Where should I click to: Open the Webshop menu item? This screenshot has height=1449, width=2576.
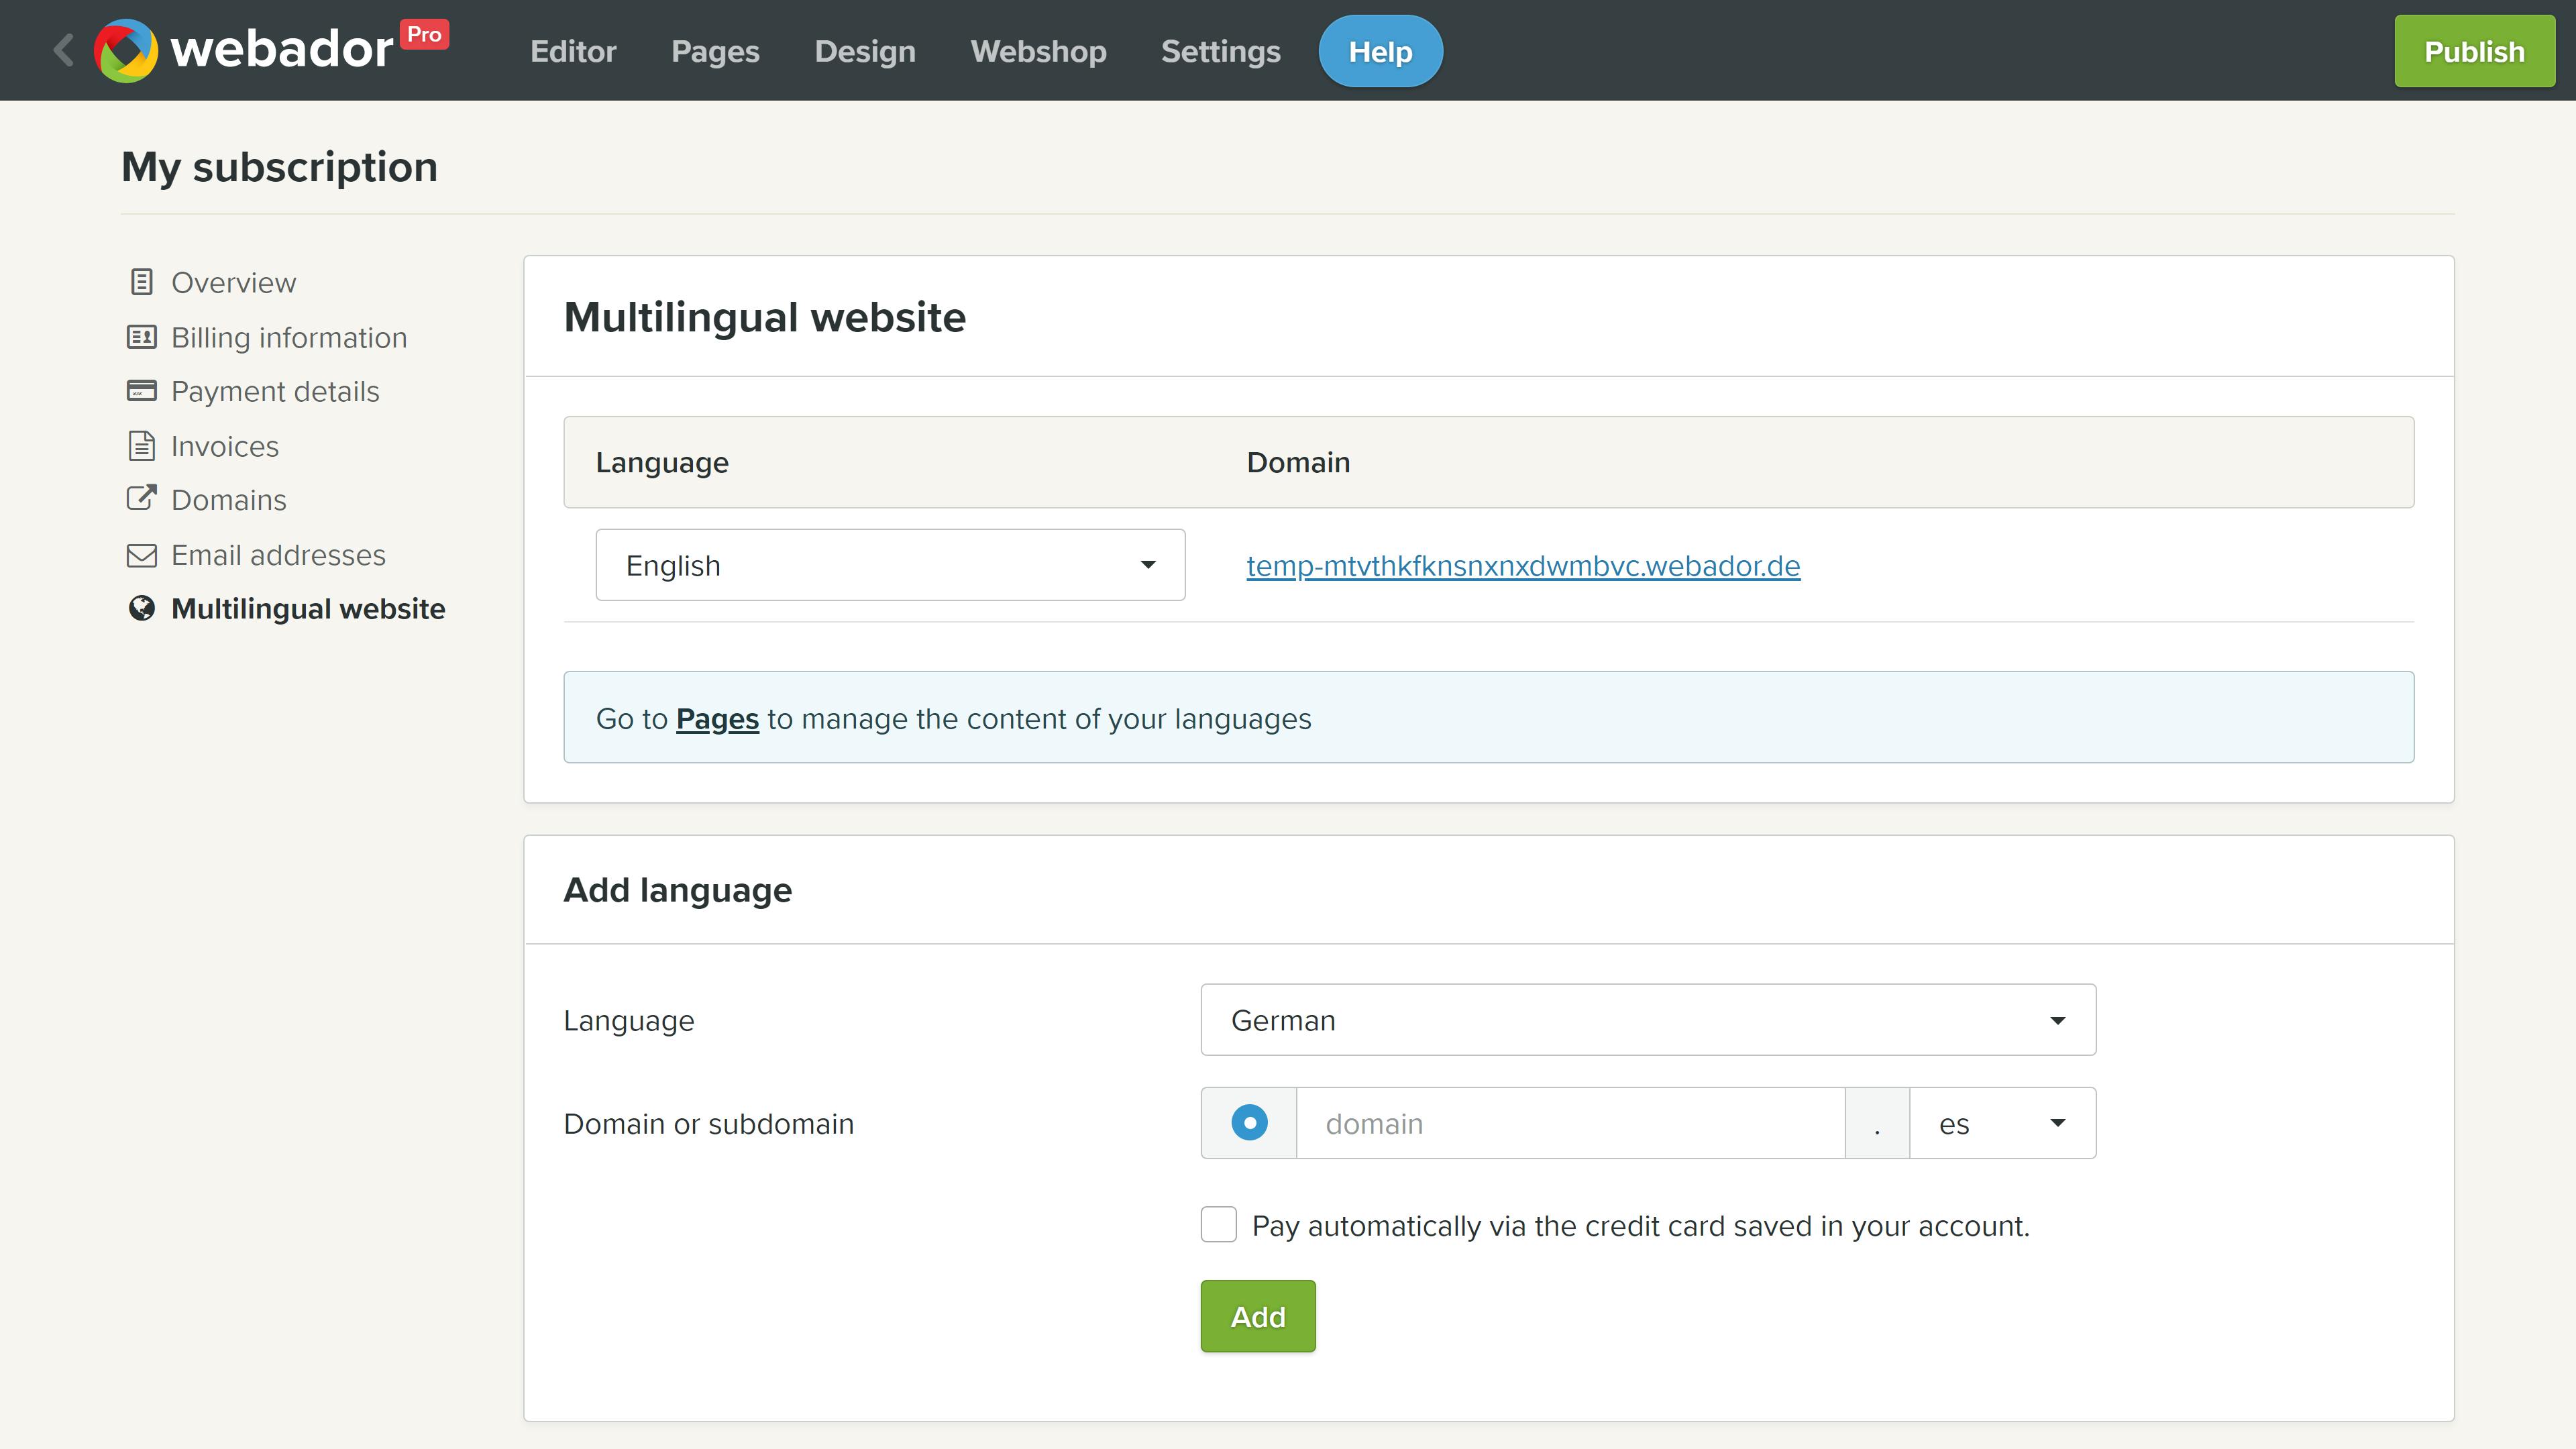1038,51
